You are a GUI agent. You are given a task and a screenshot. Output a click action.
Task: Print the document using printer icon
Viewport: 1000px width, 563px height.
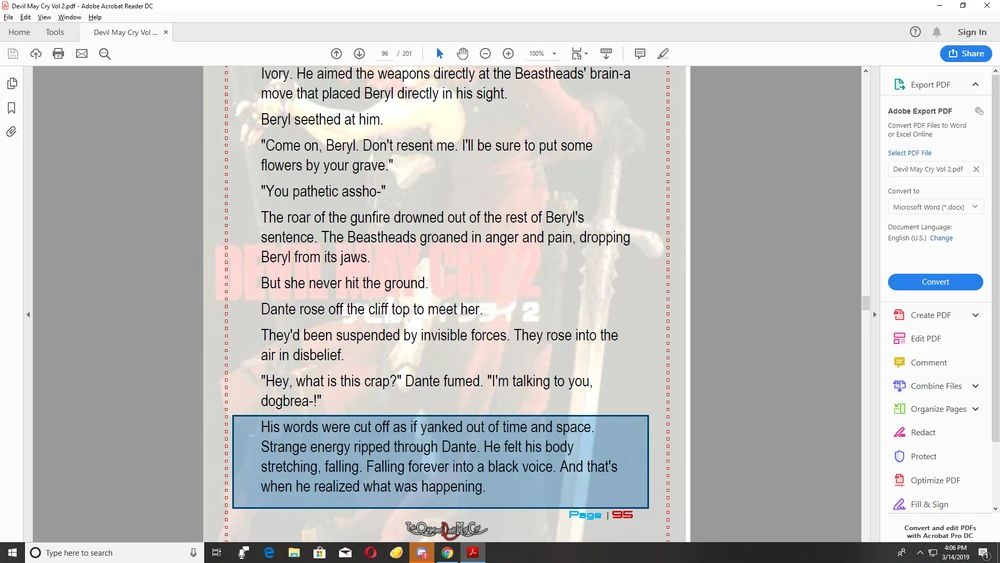click(x=59, y=54)
